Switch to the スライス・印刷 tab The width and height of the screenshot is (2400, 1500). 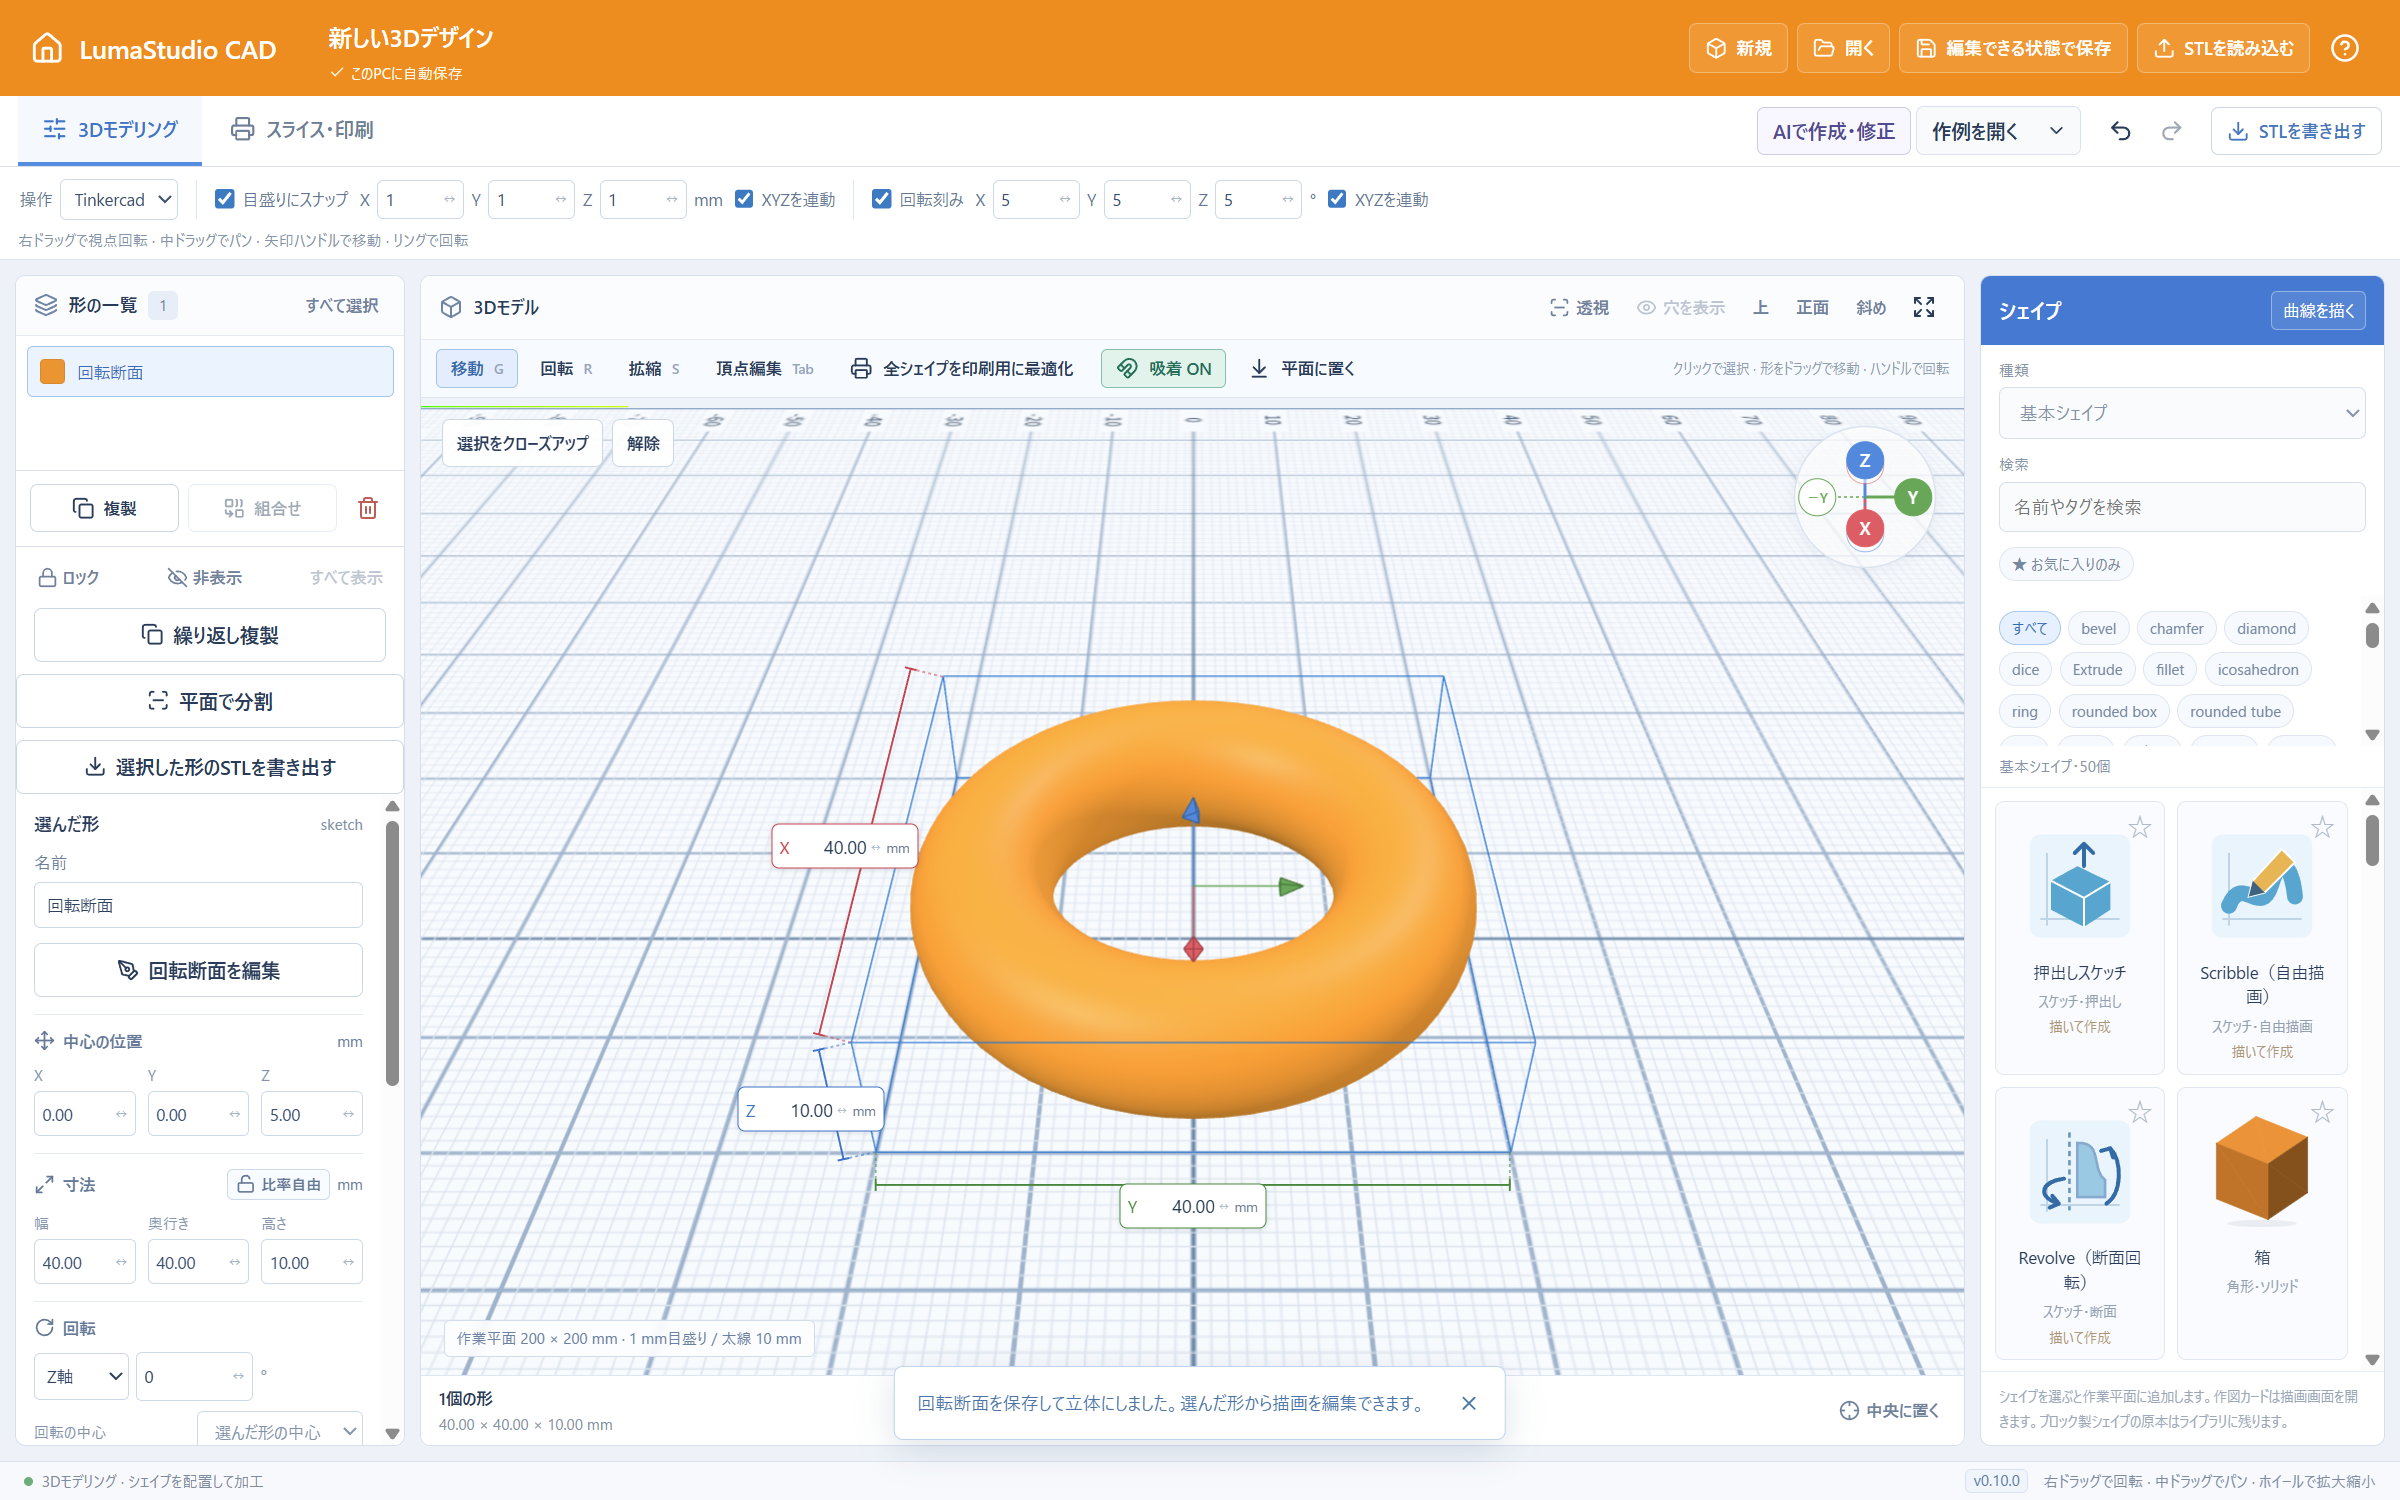coord(302,130)
